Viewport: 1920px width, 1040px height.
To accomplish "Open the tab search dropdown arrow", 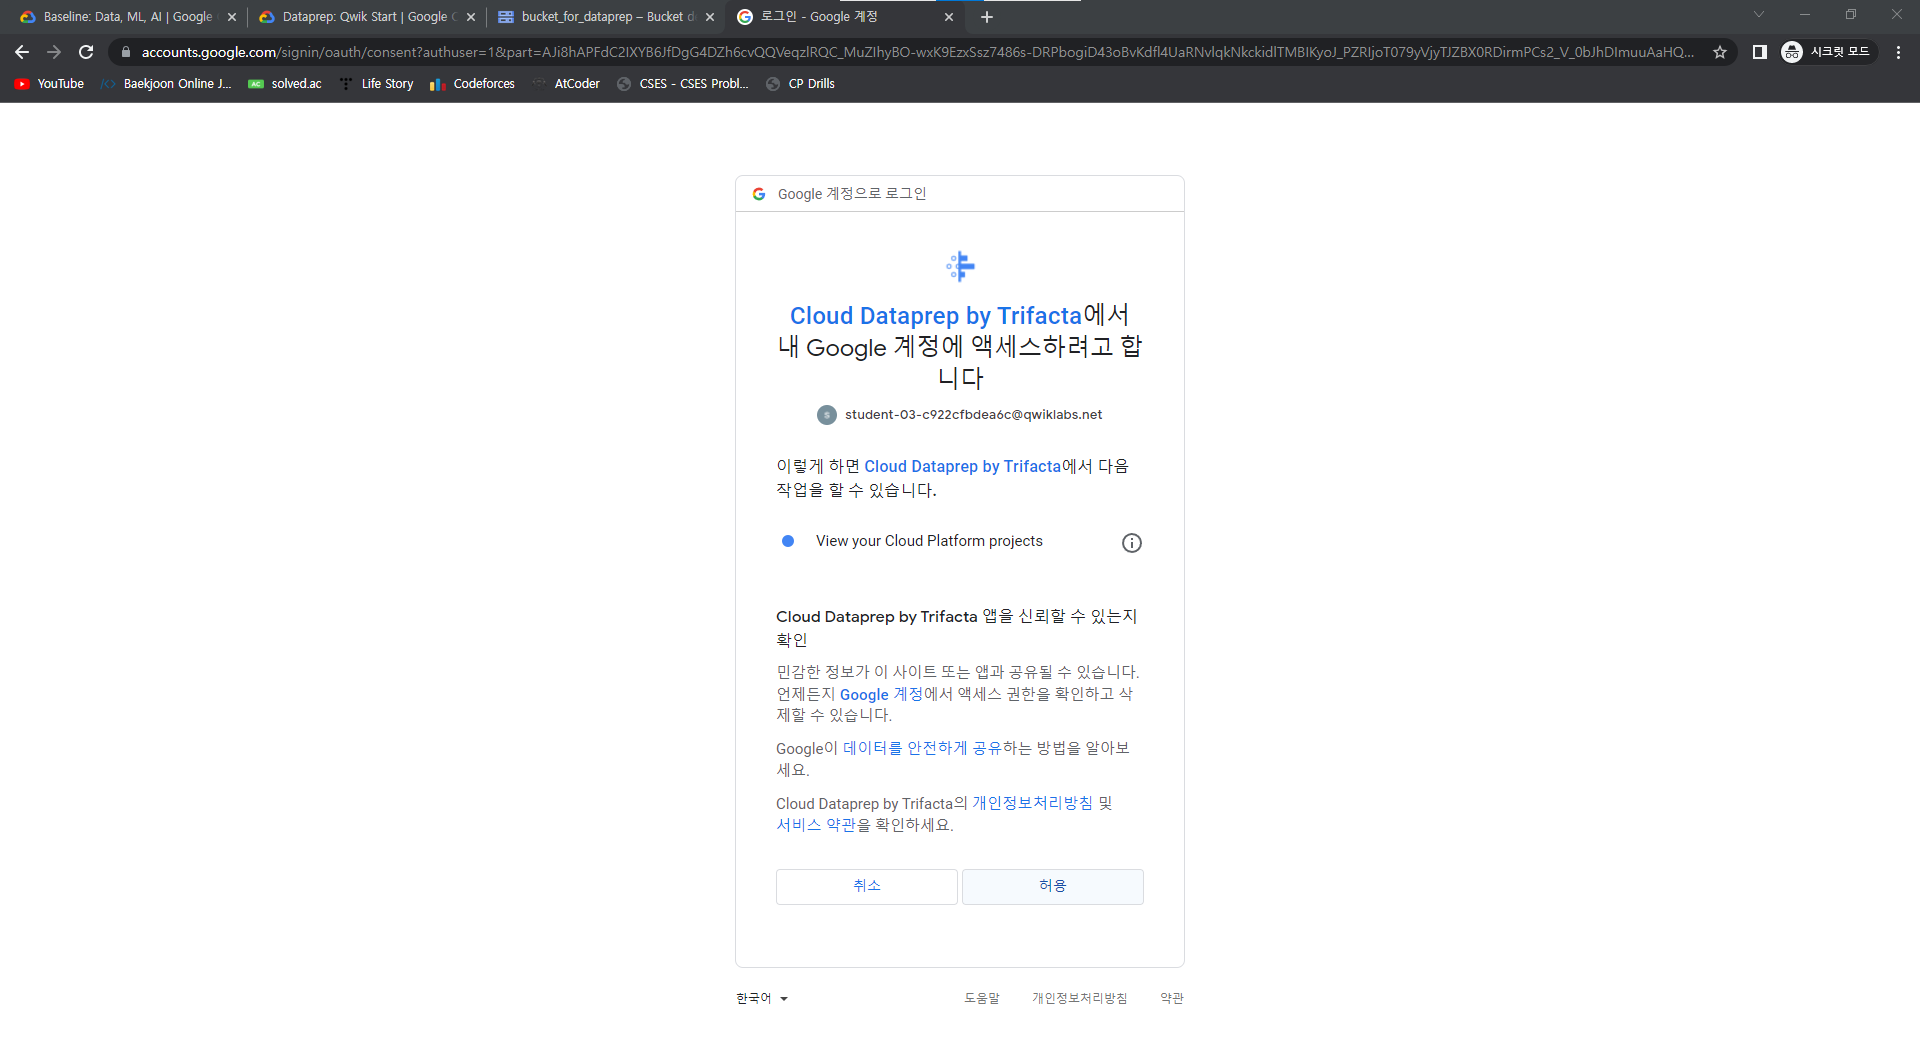I will pyautogui.click(x=1759, y=14).
